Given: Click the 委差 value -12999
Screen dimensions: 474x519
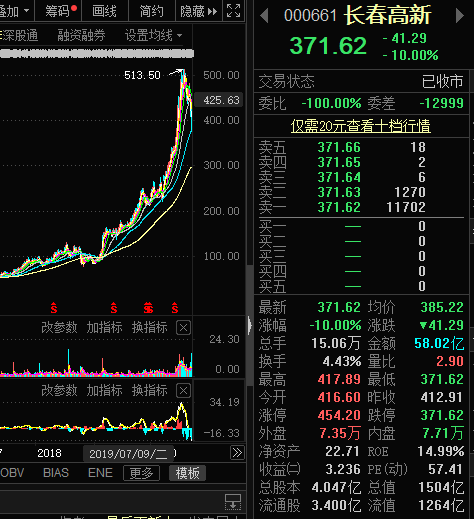Looking at the screenshot, I should [x=442, y=103].
